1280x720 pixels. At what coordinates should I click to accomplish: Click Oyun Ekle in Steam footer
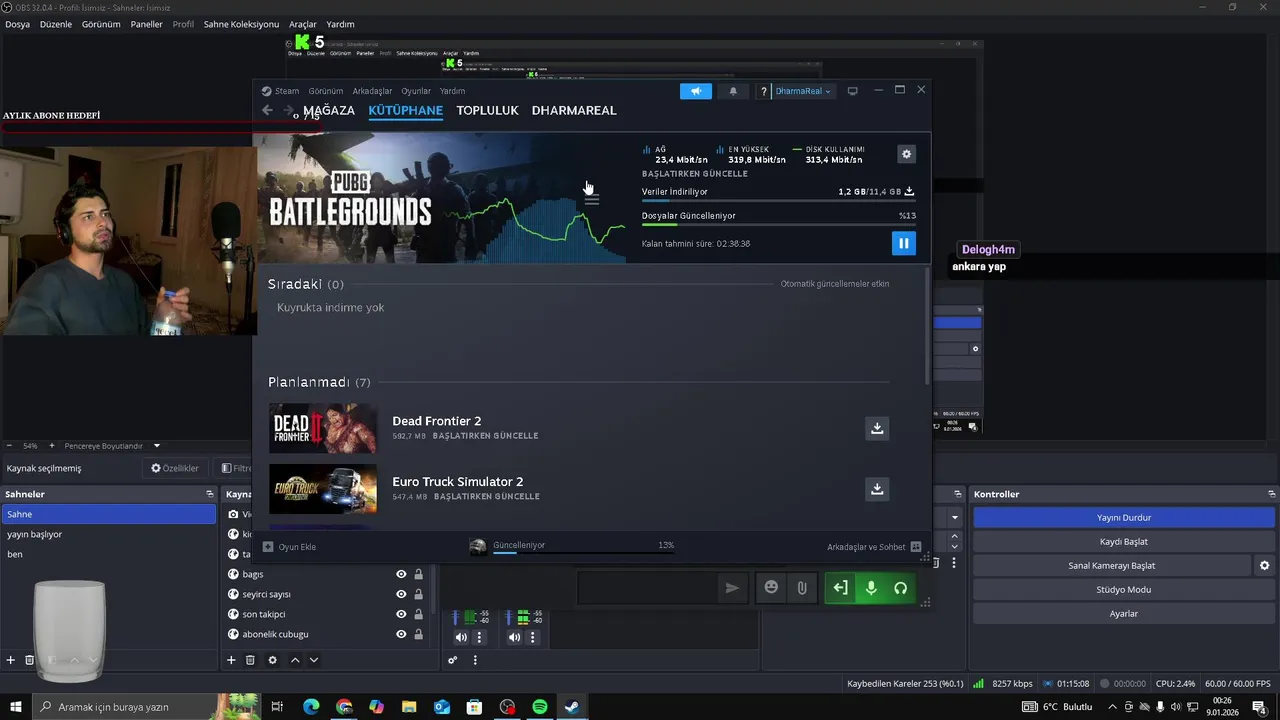click(289, 547)
